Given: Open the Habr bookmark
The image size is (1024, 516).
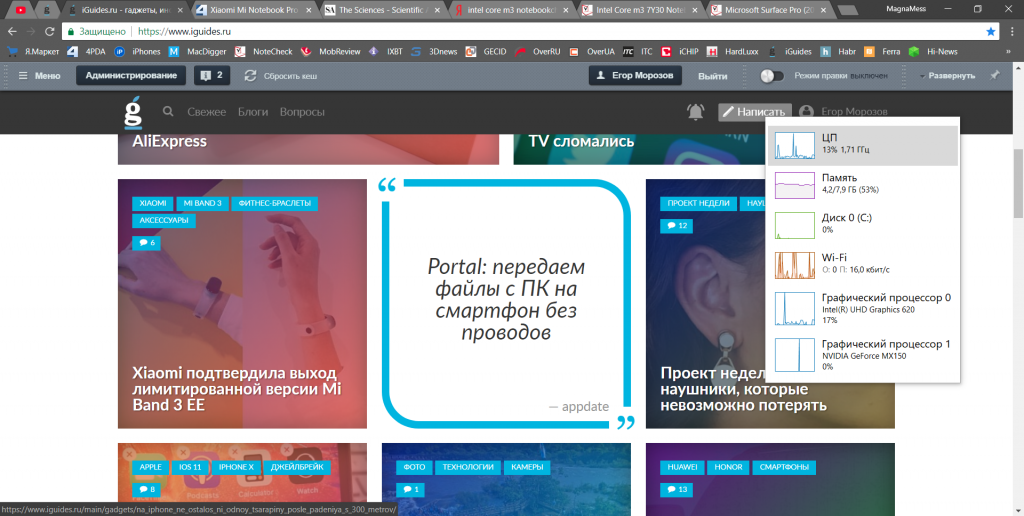Looking at the screenshot, I should [x=839, y=52].
